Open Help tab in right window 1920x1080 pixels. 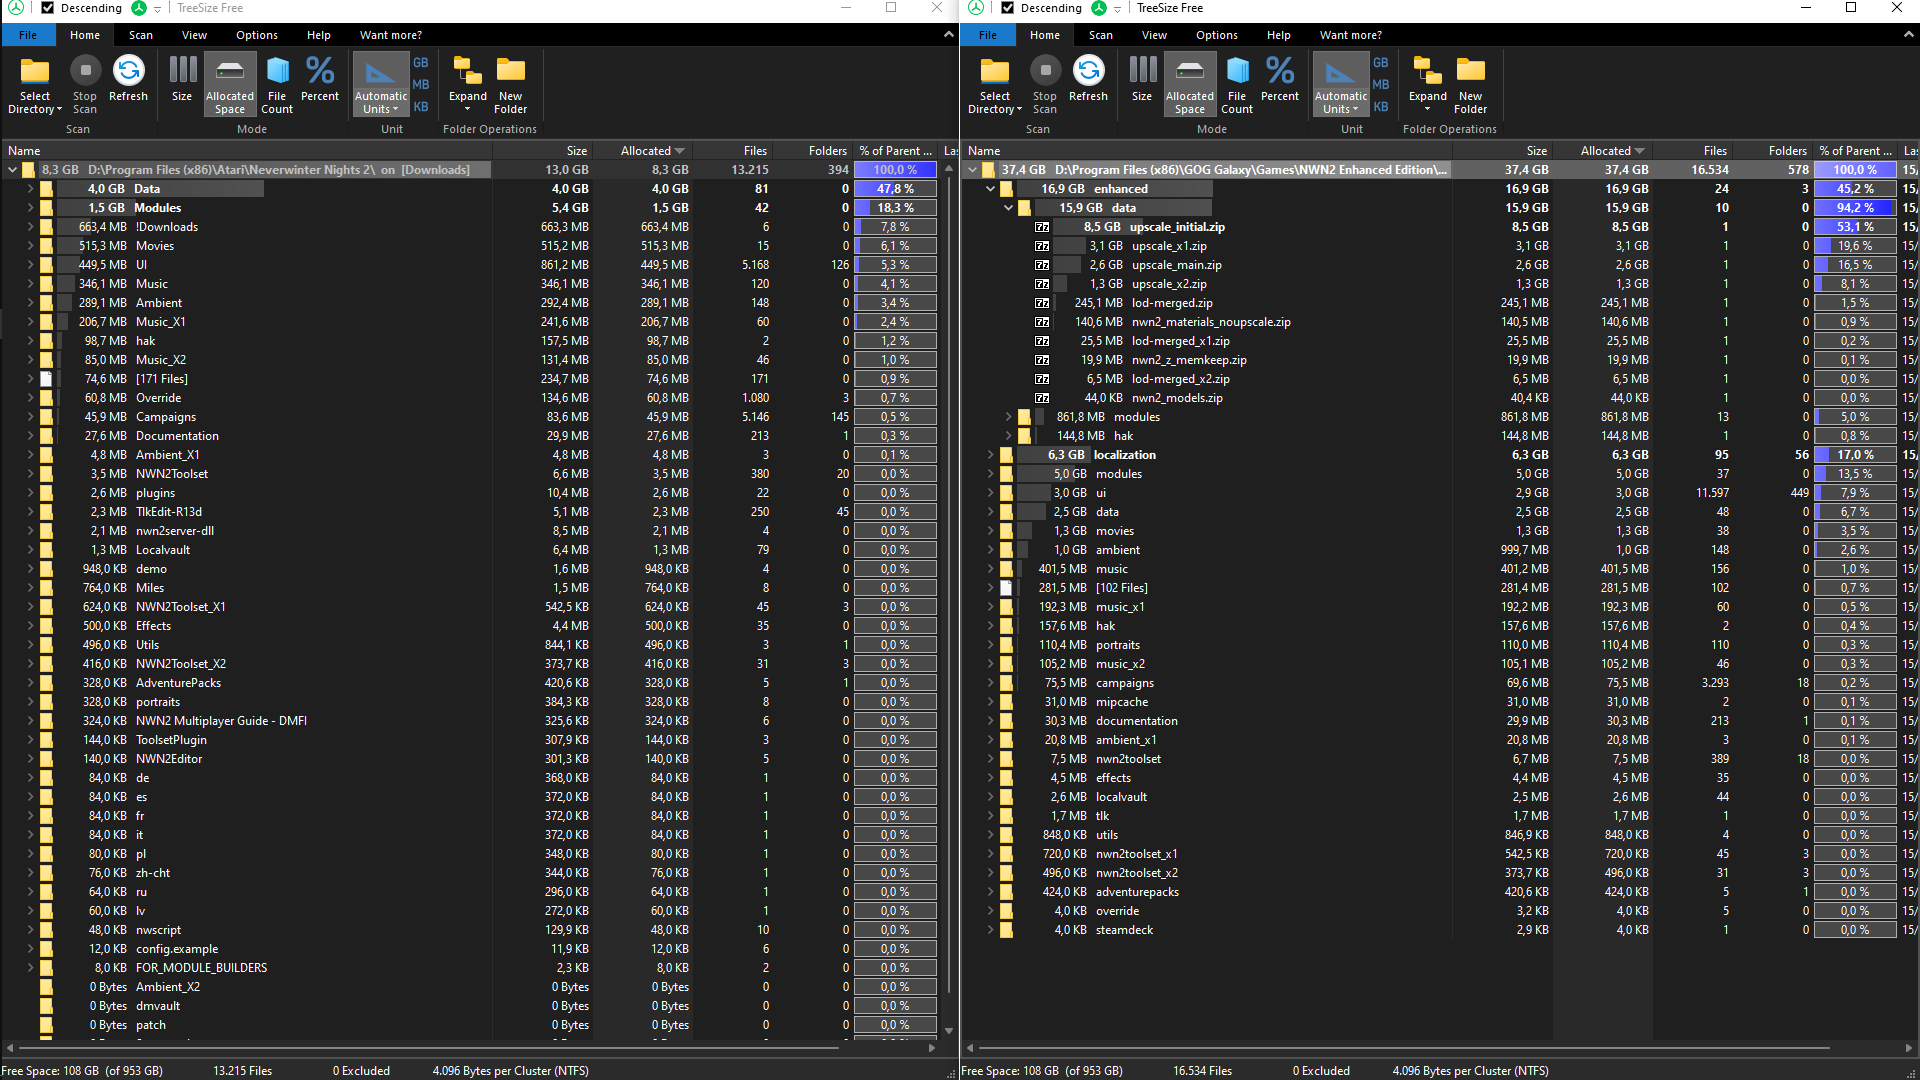[x=1279, y=35]
